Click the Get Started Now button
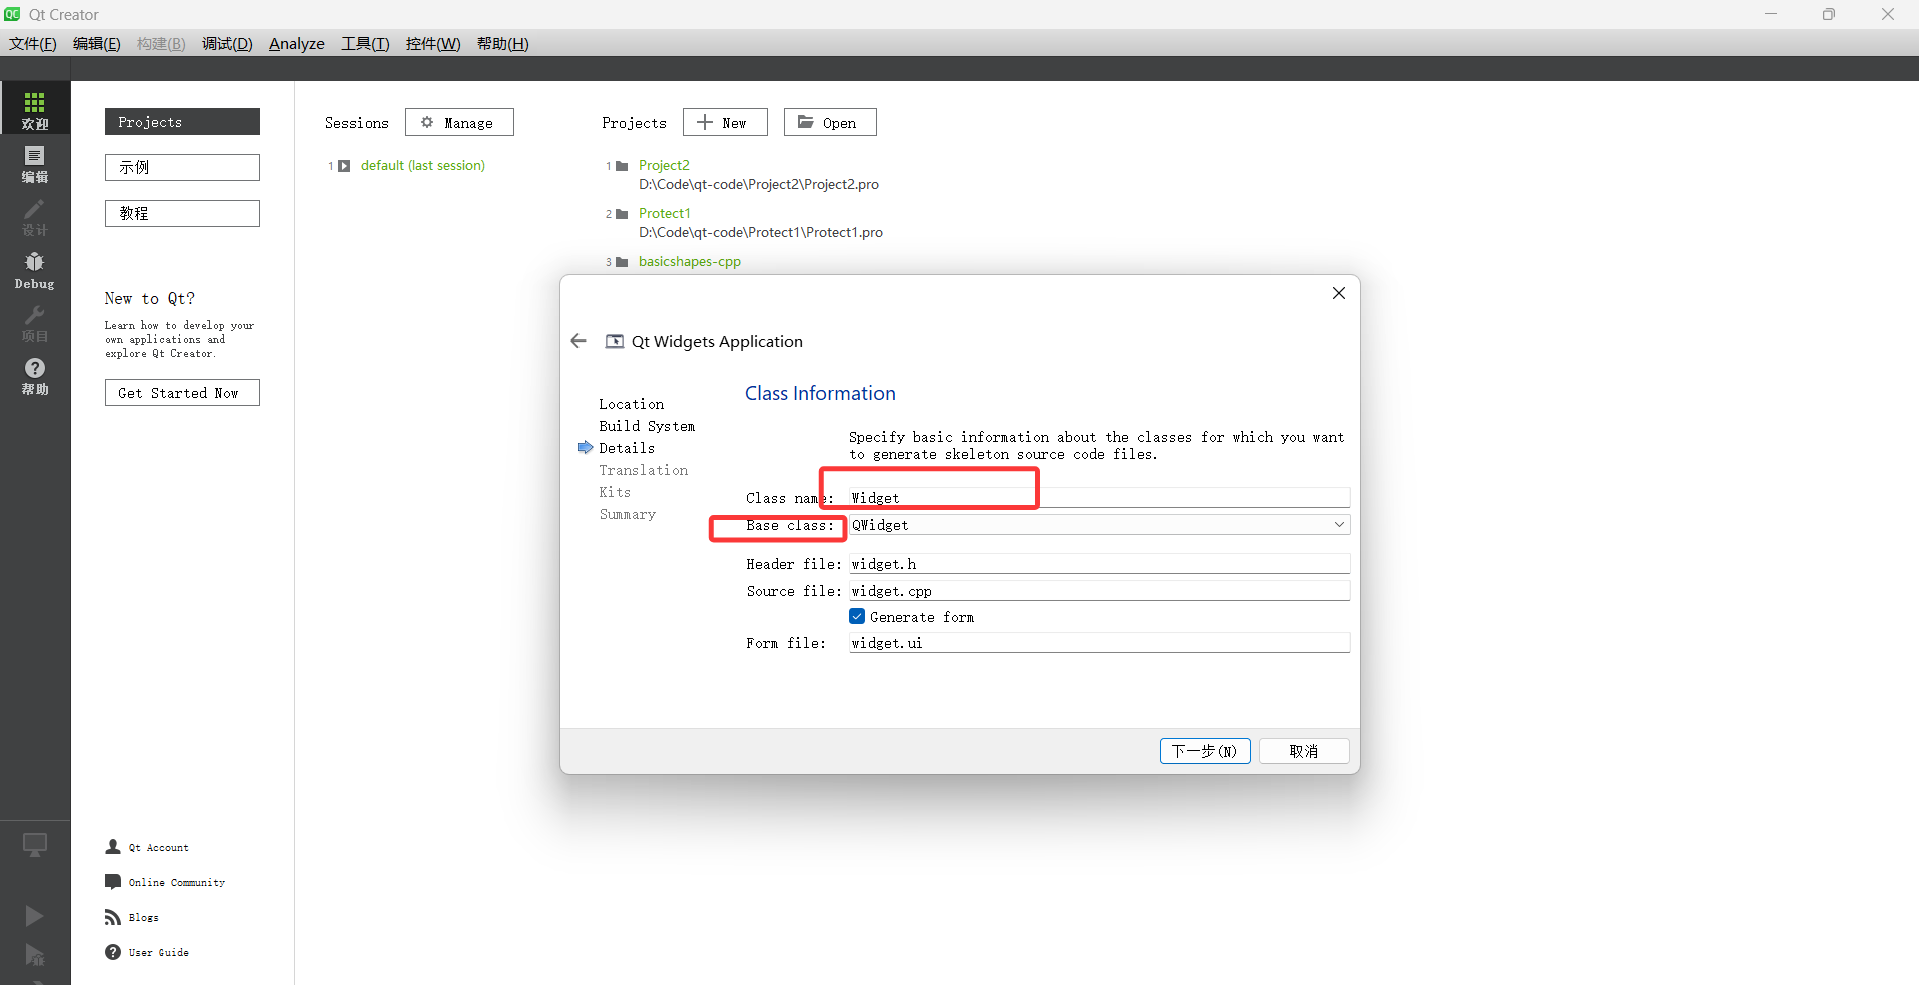 point(182,393)
